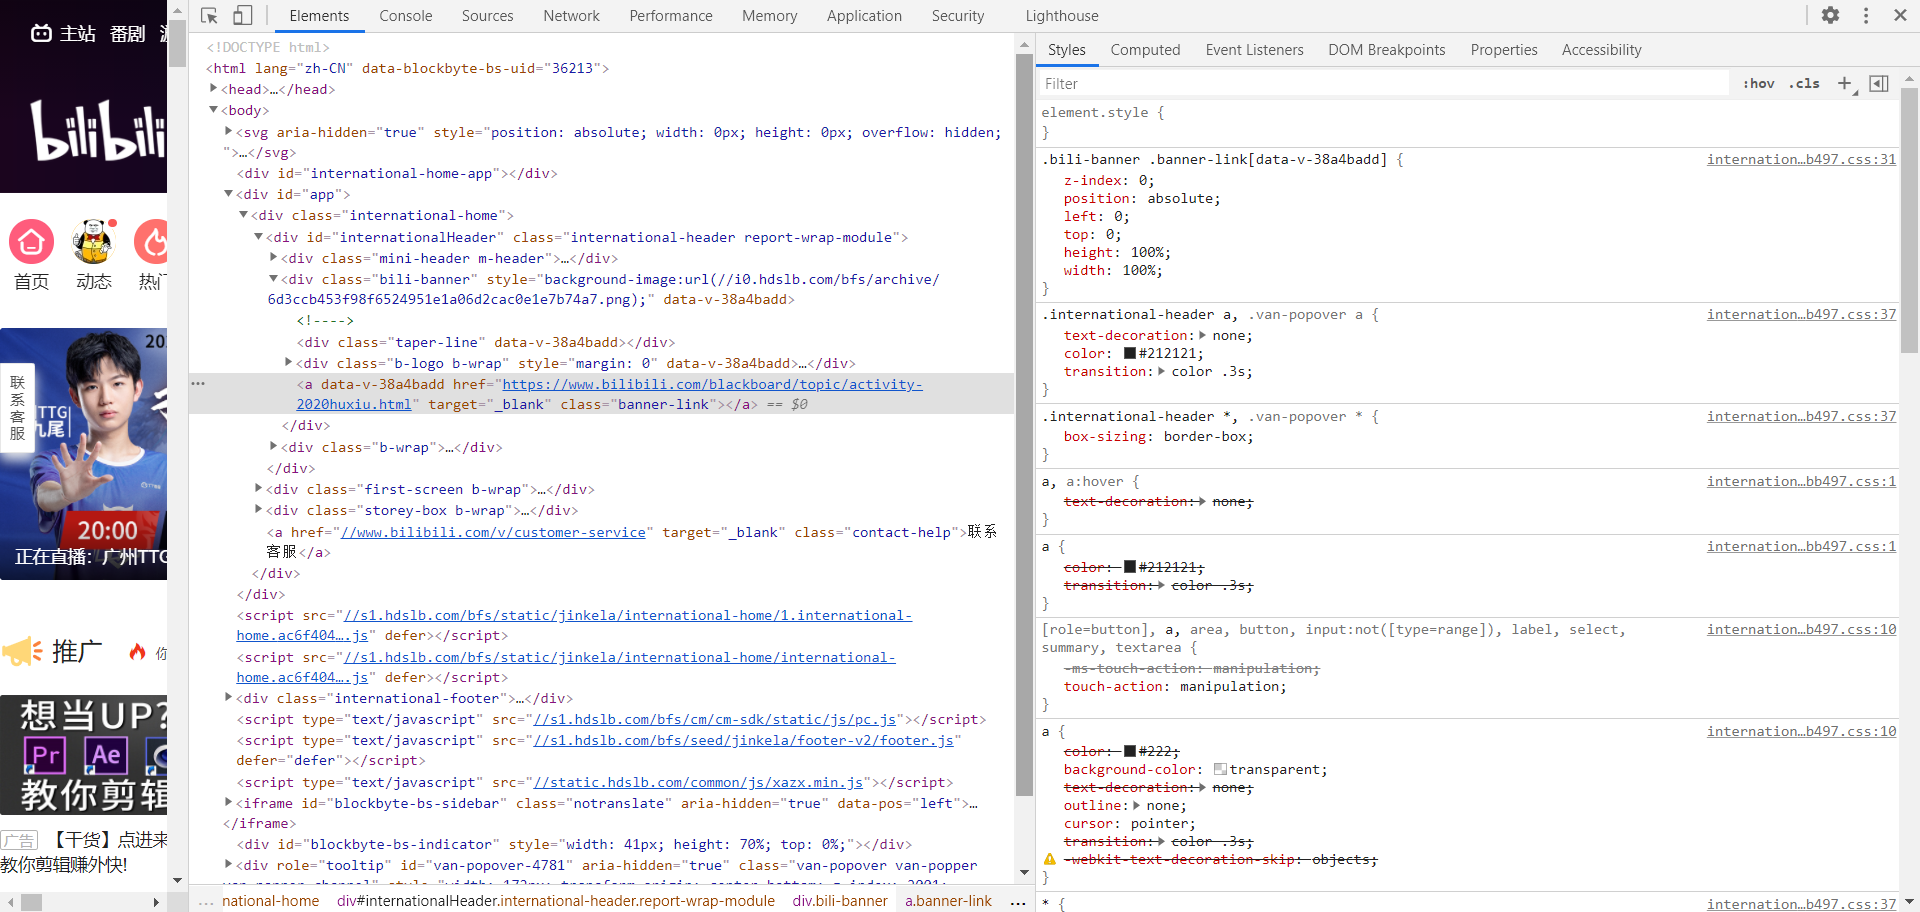Click the 动态 mascot icon

pos(93,242)
